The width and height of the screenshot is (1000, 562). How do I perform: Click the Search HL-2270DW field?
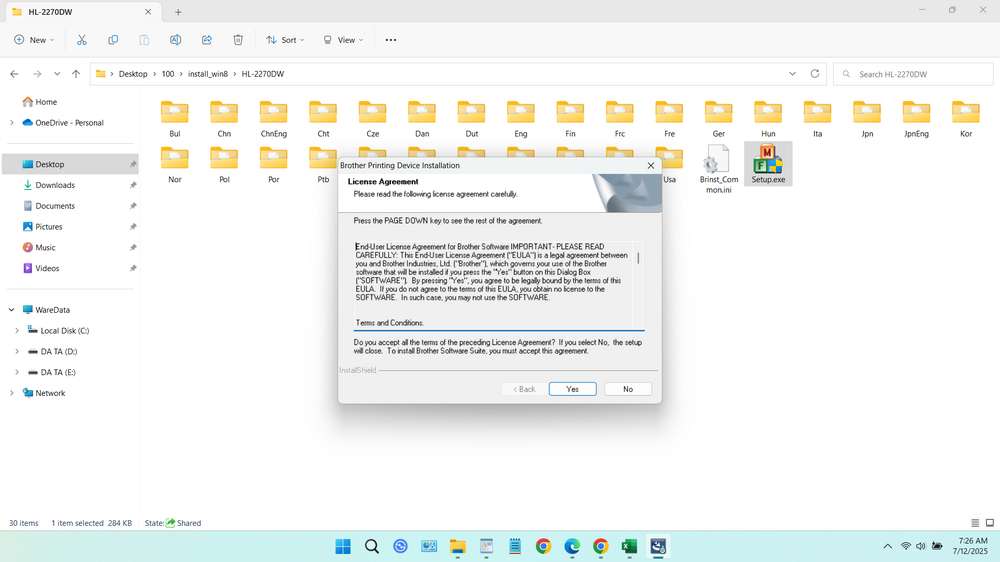coord(913,74)
